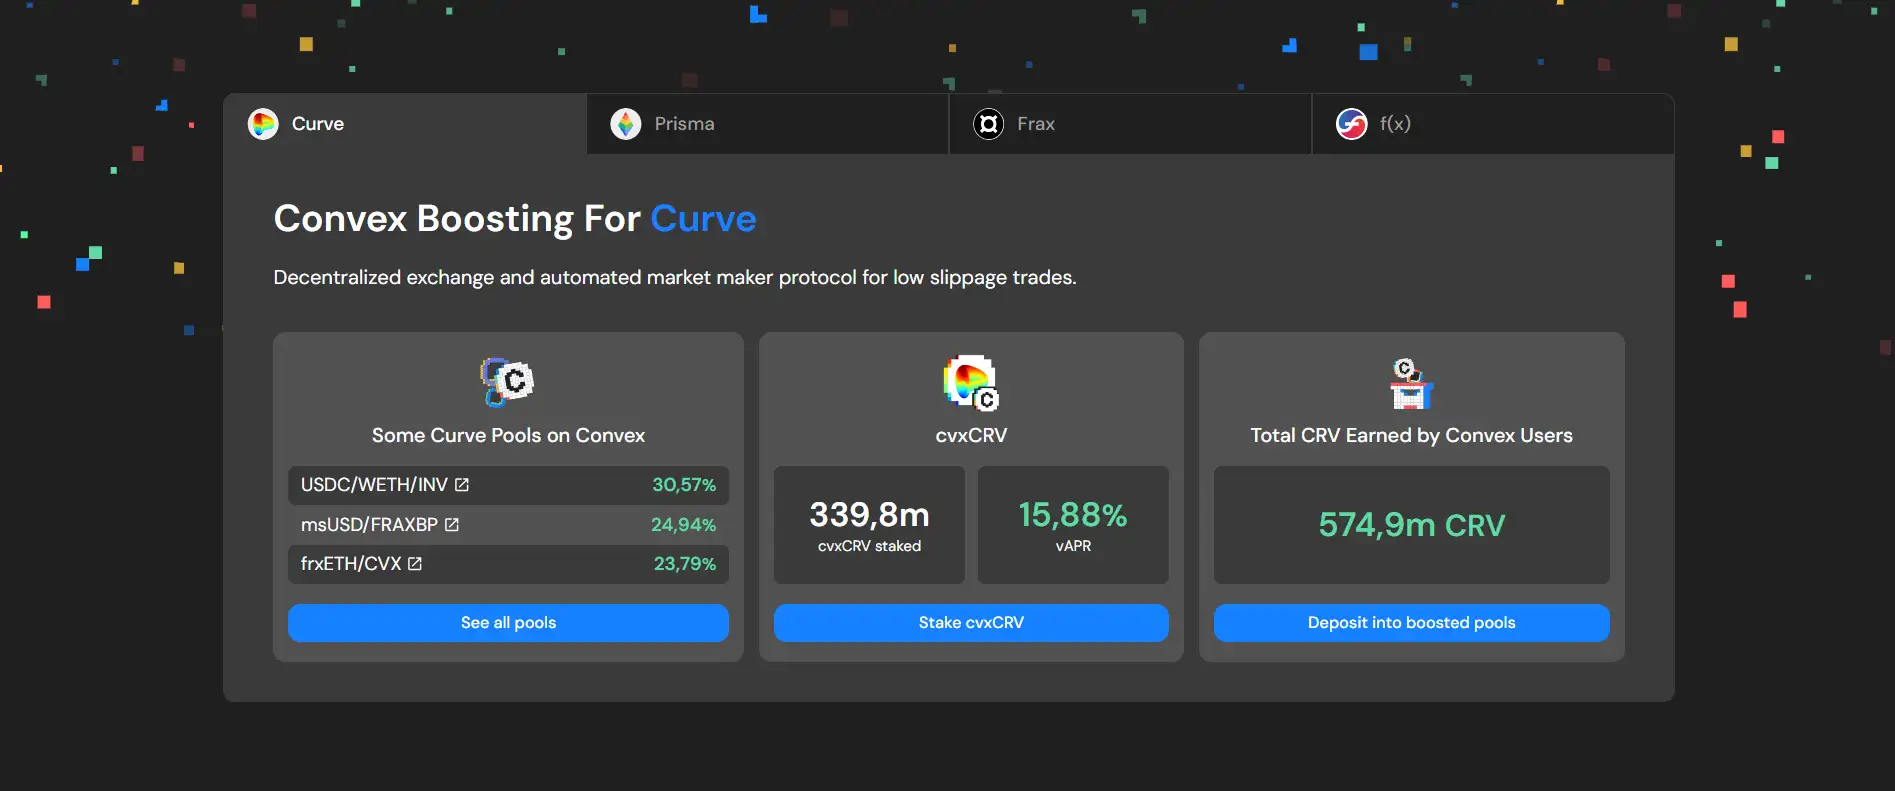The height and width of the screenshot is (791, 1895).
Task: Click the Curve Pools pixel icon
Action: click(508, 382)
